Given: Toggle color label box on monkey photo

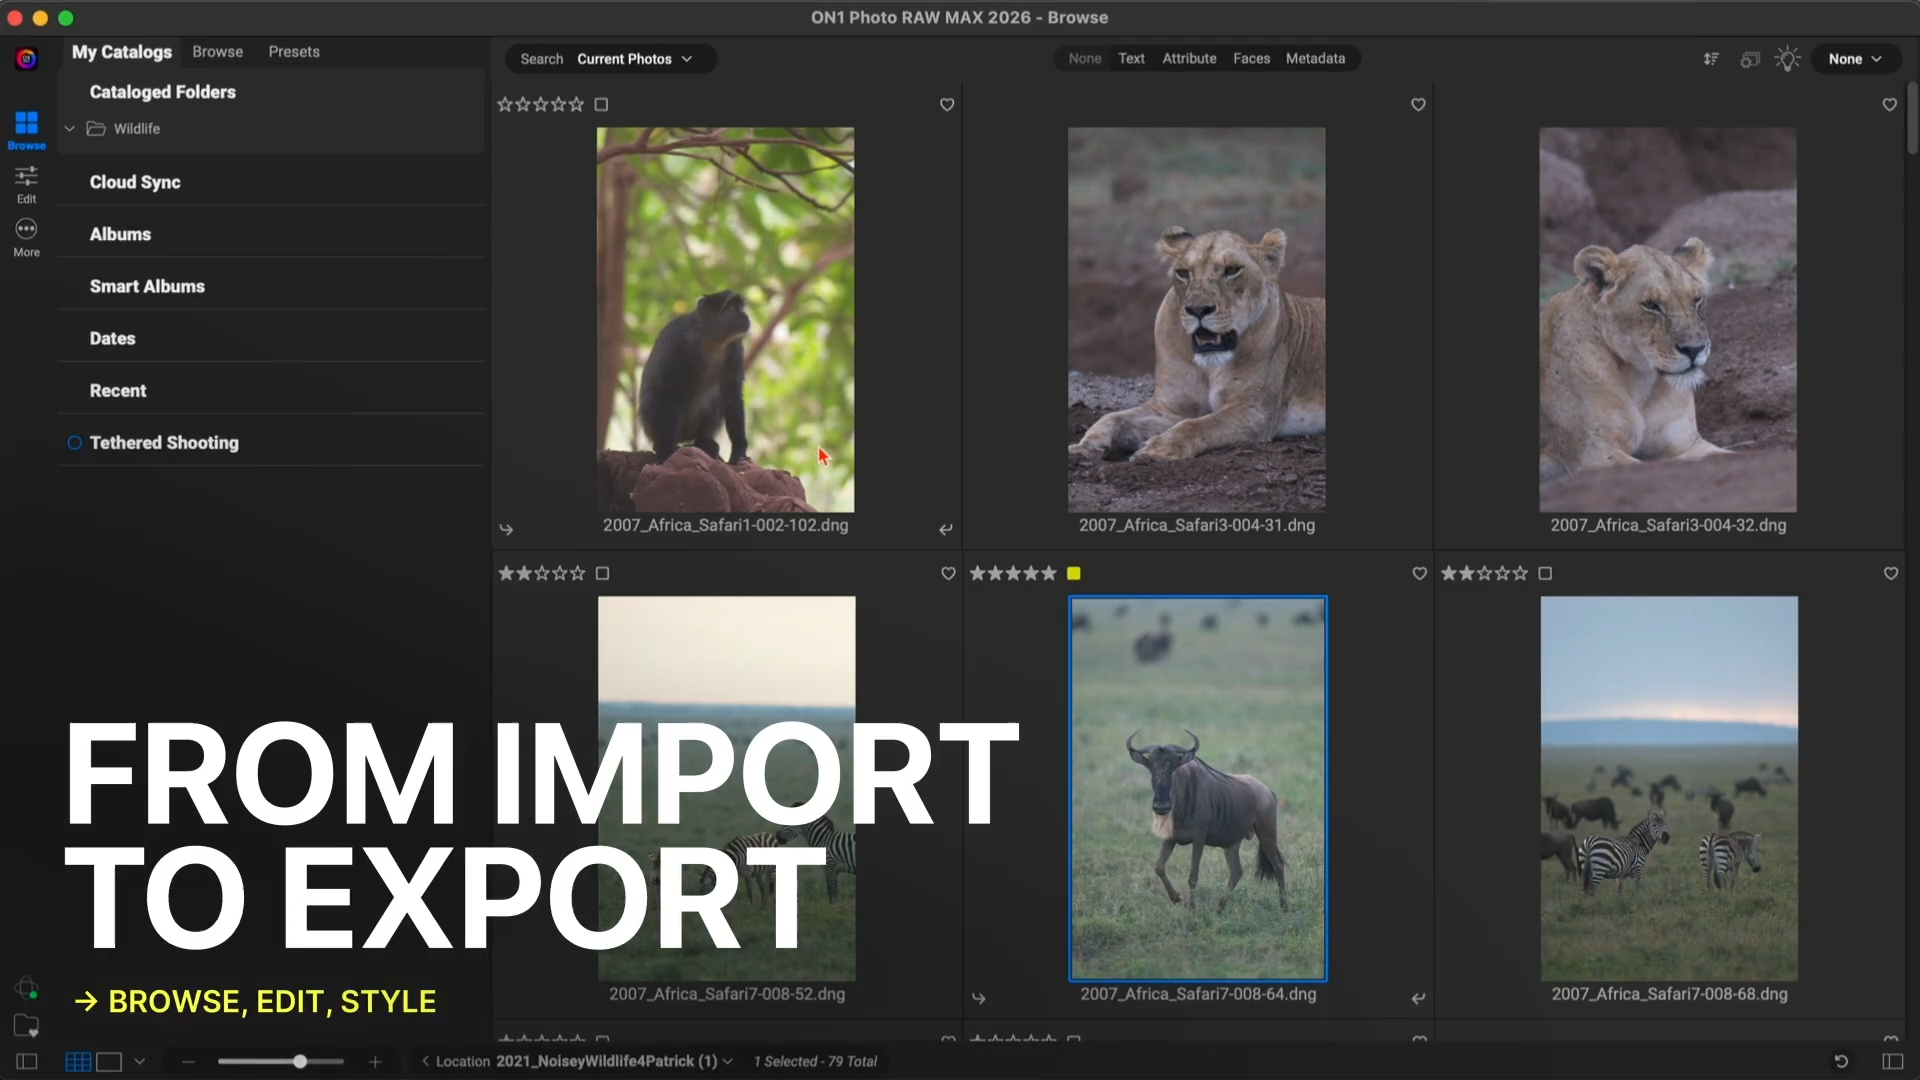Looking at the screenshot, I should [x=601, y=105].
